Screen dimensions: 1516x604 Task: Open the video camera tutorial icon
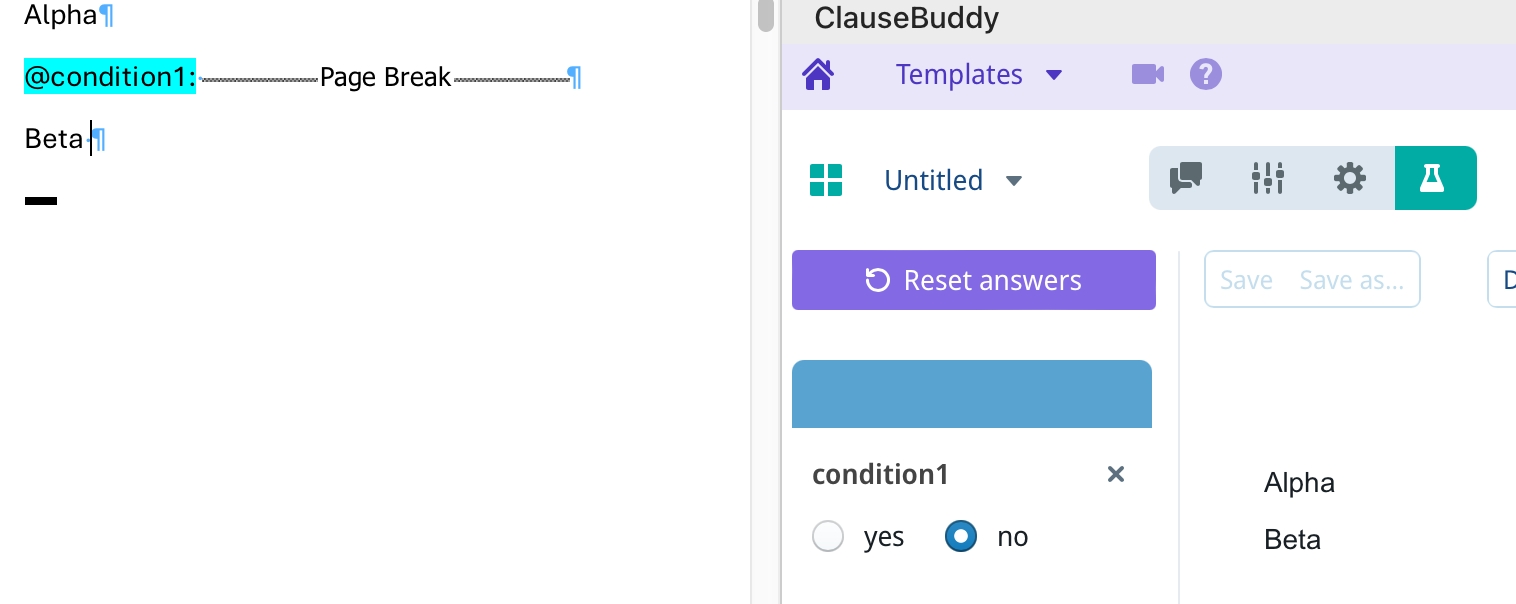pyautogui.click(x=1147, y=74)
